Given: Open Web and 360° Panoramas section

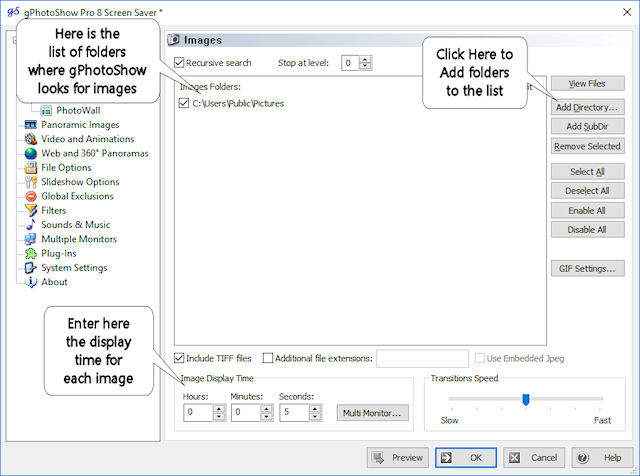Looking at the screenshot, I should (95, 153).
